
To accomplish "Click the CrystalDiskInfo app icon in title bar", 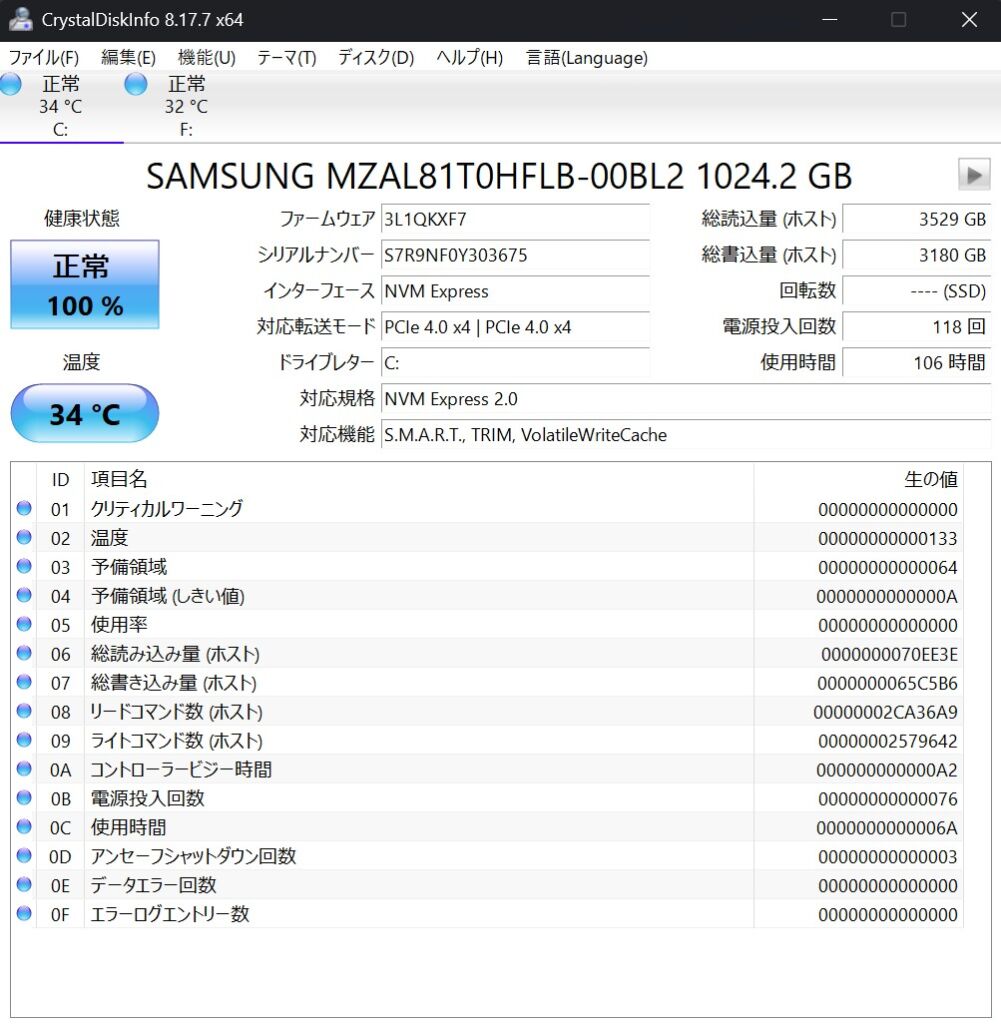I will click(x=20, y=19).
